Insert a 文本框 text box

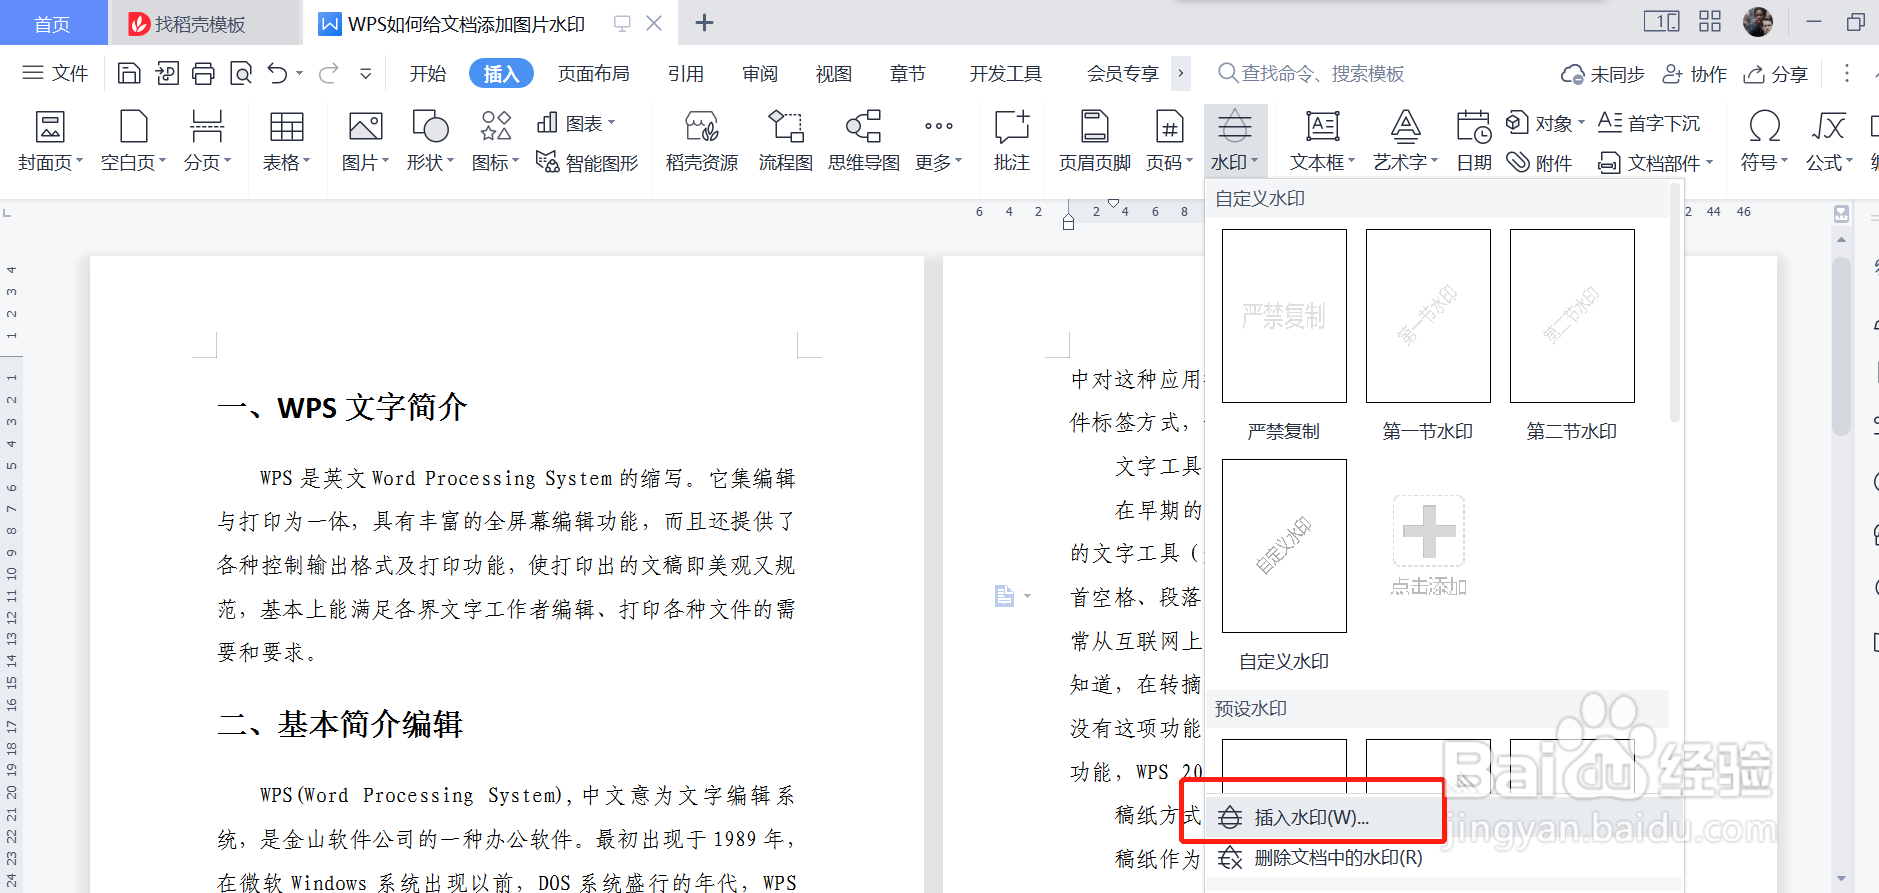[x=1322, y=140]
